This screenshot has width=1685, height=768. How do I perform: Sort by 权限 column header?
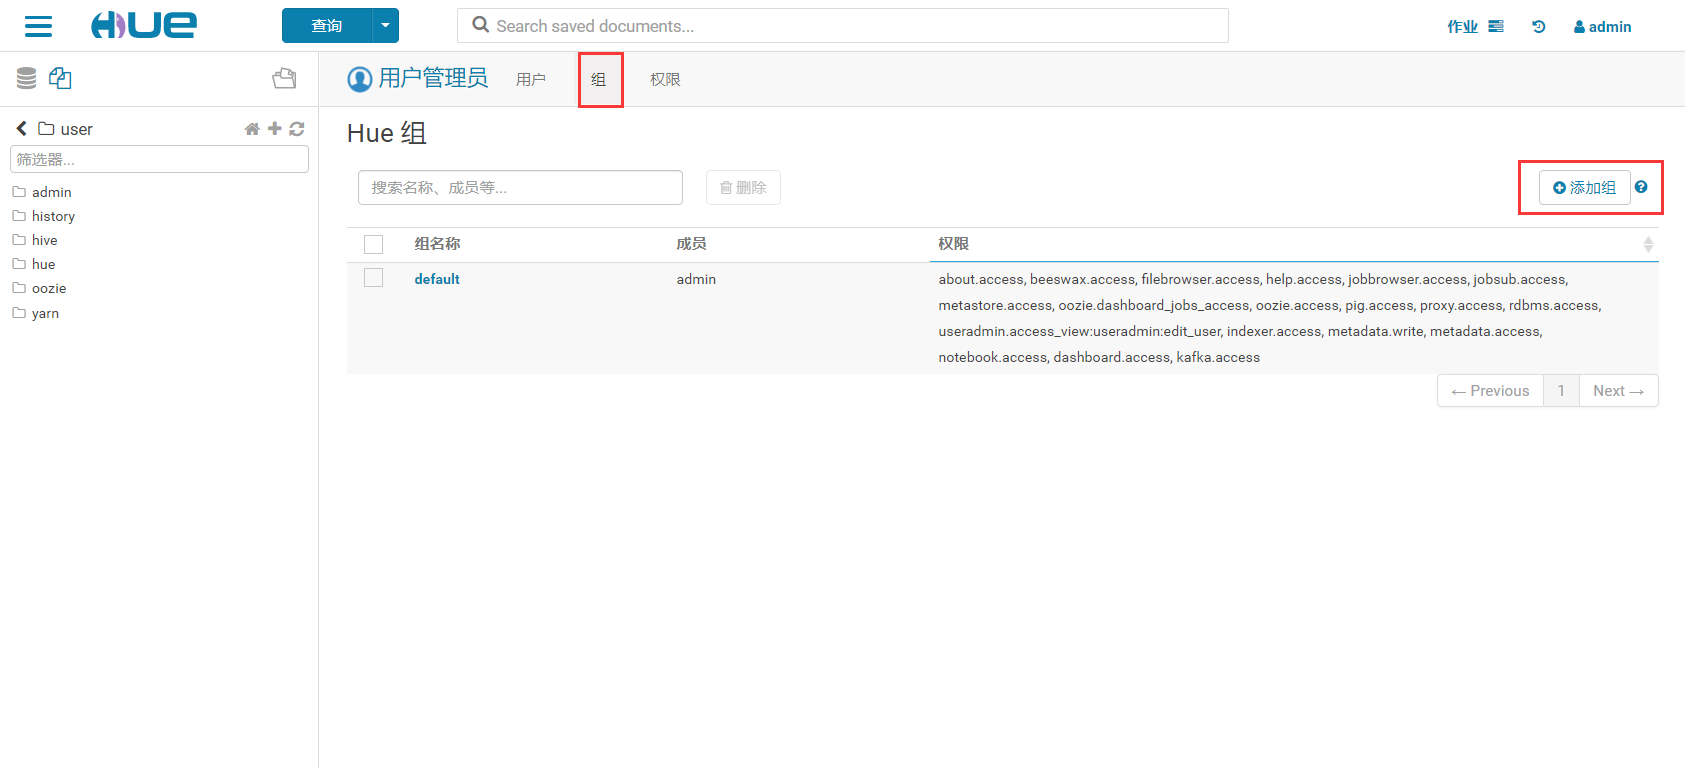(953, 244)
